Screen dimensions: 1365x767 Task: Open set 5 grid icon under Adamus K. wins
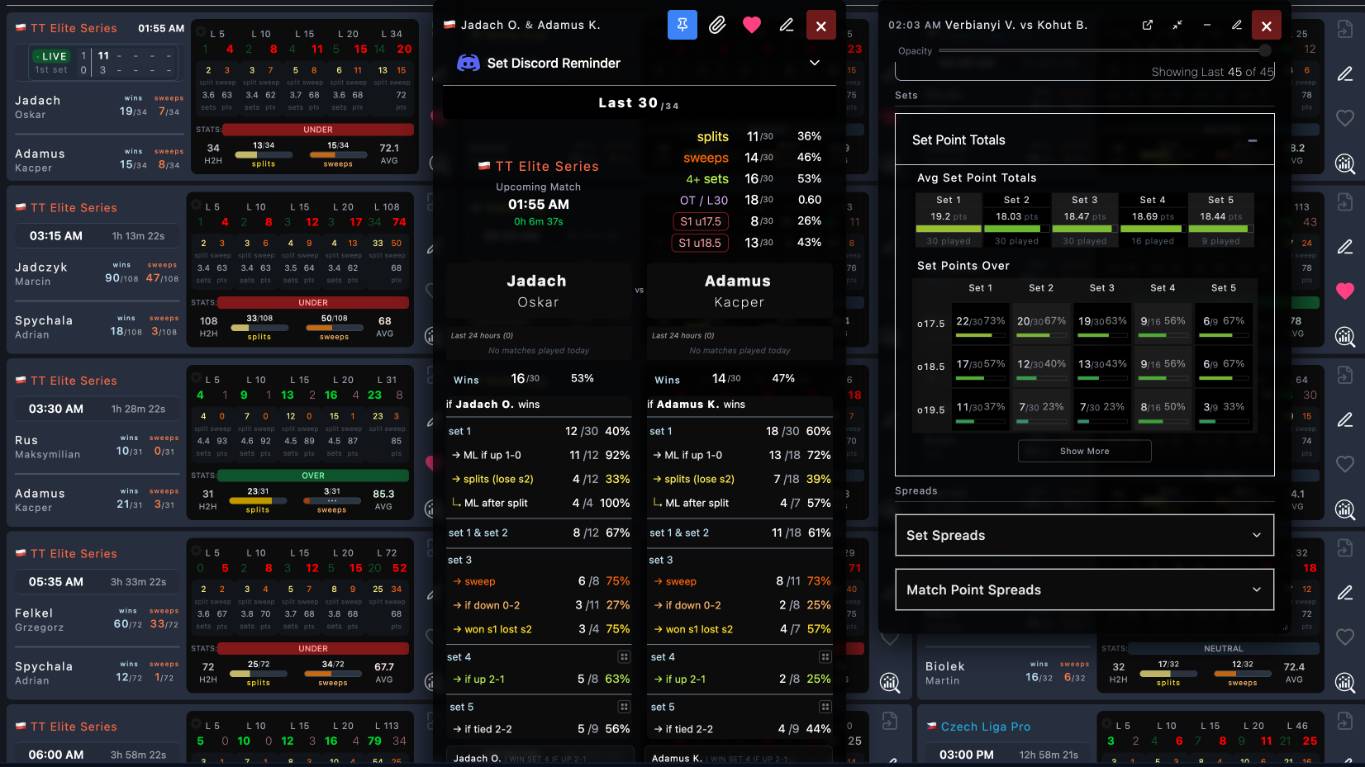[x=825, y=707]
